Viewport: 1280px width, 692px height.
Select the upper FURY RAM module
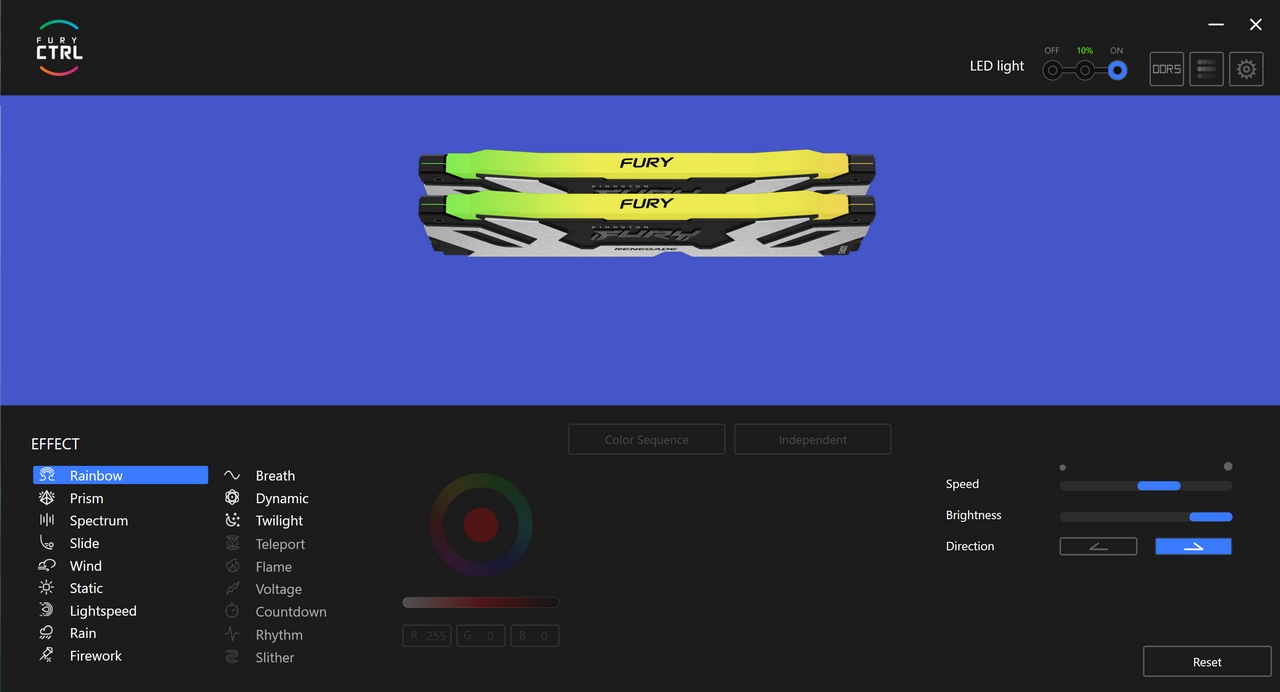pos(647,170)
